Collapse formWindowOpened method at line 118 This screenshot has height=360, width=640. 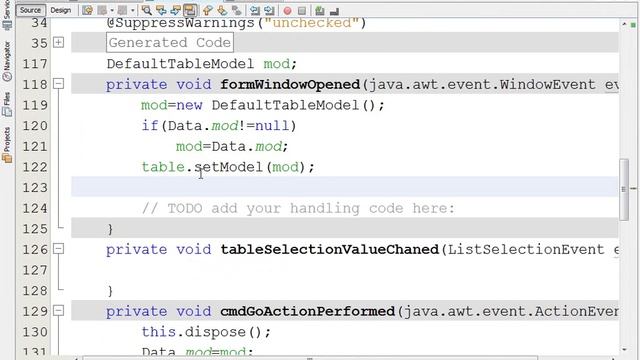[59, 84]
